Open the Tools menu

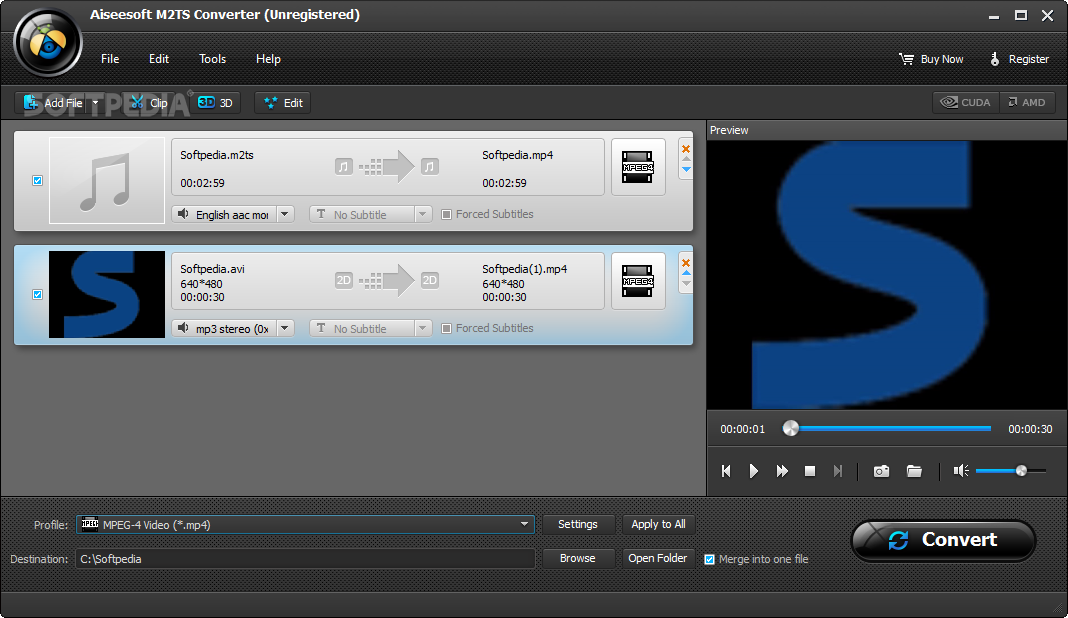tap(213, 59)
